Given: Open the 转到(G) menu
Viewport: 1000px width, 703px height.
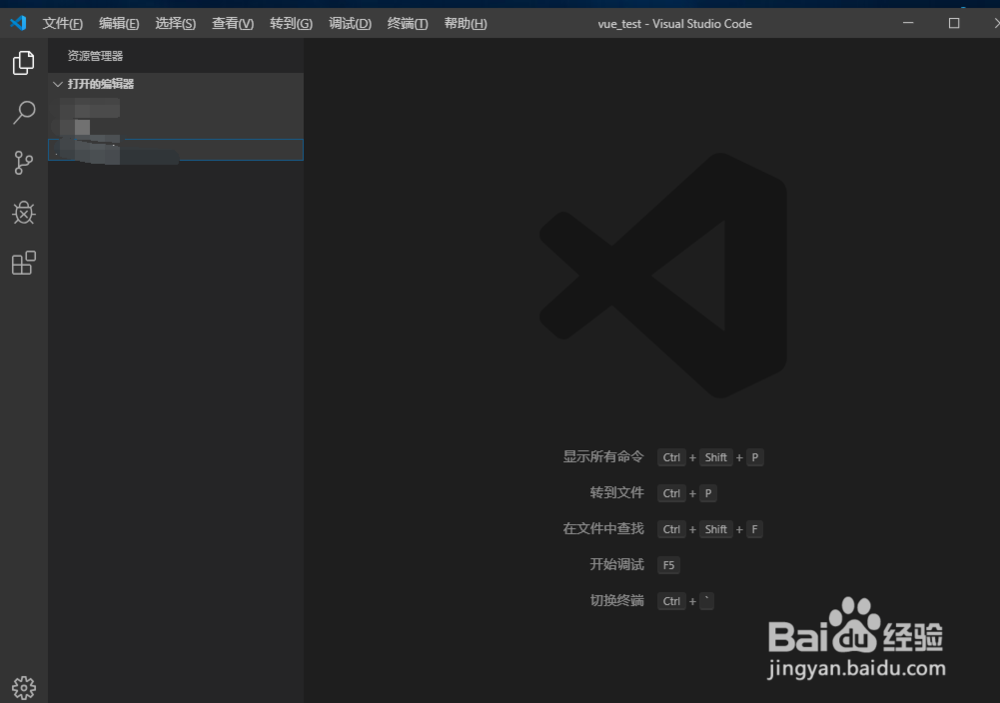Looking at the screenshot, I should coord(291,24).
